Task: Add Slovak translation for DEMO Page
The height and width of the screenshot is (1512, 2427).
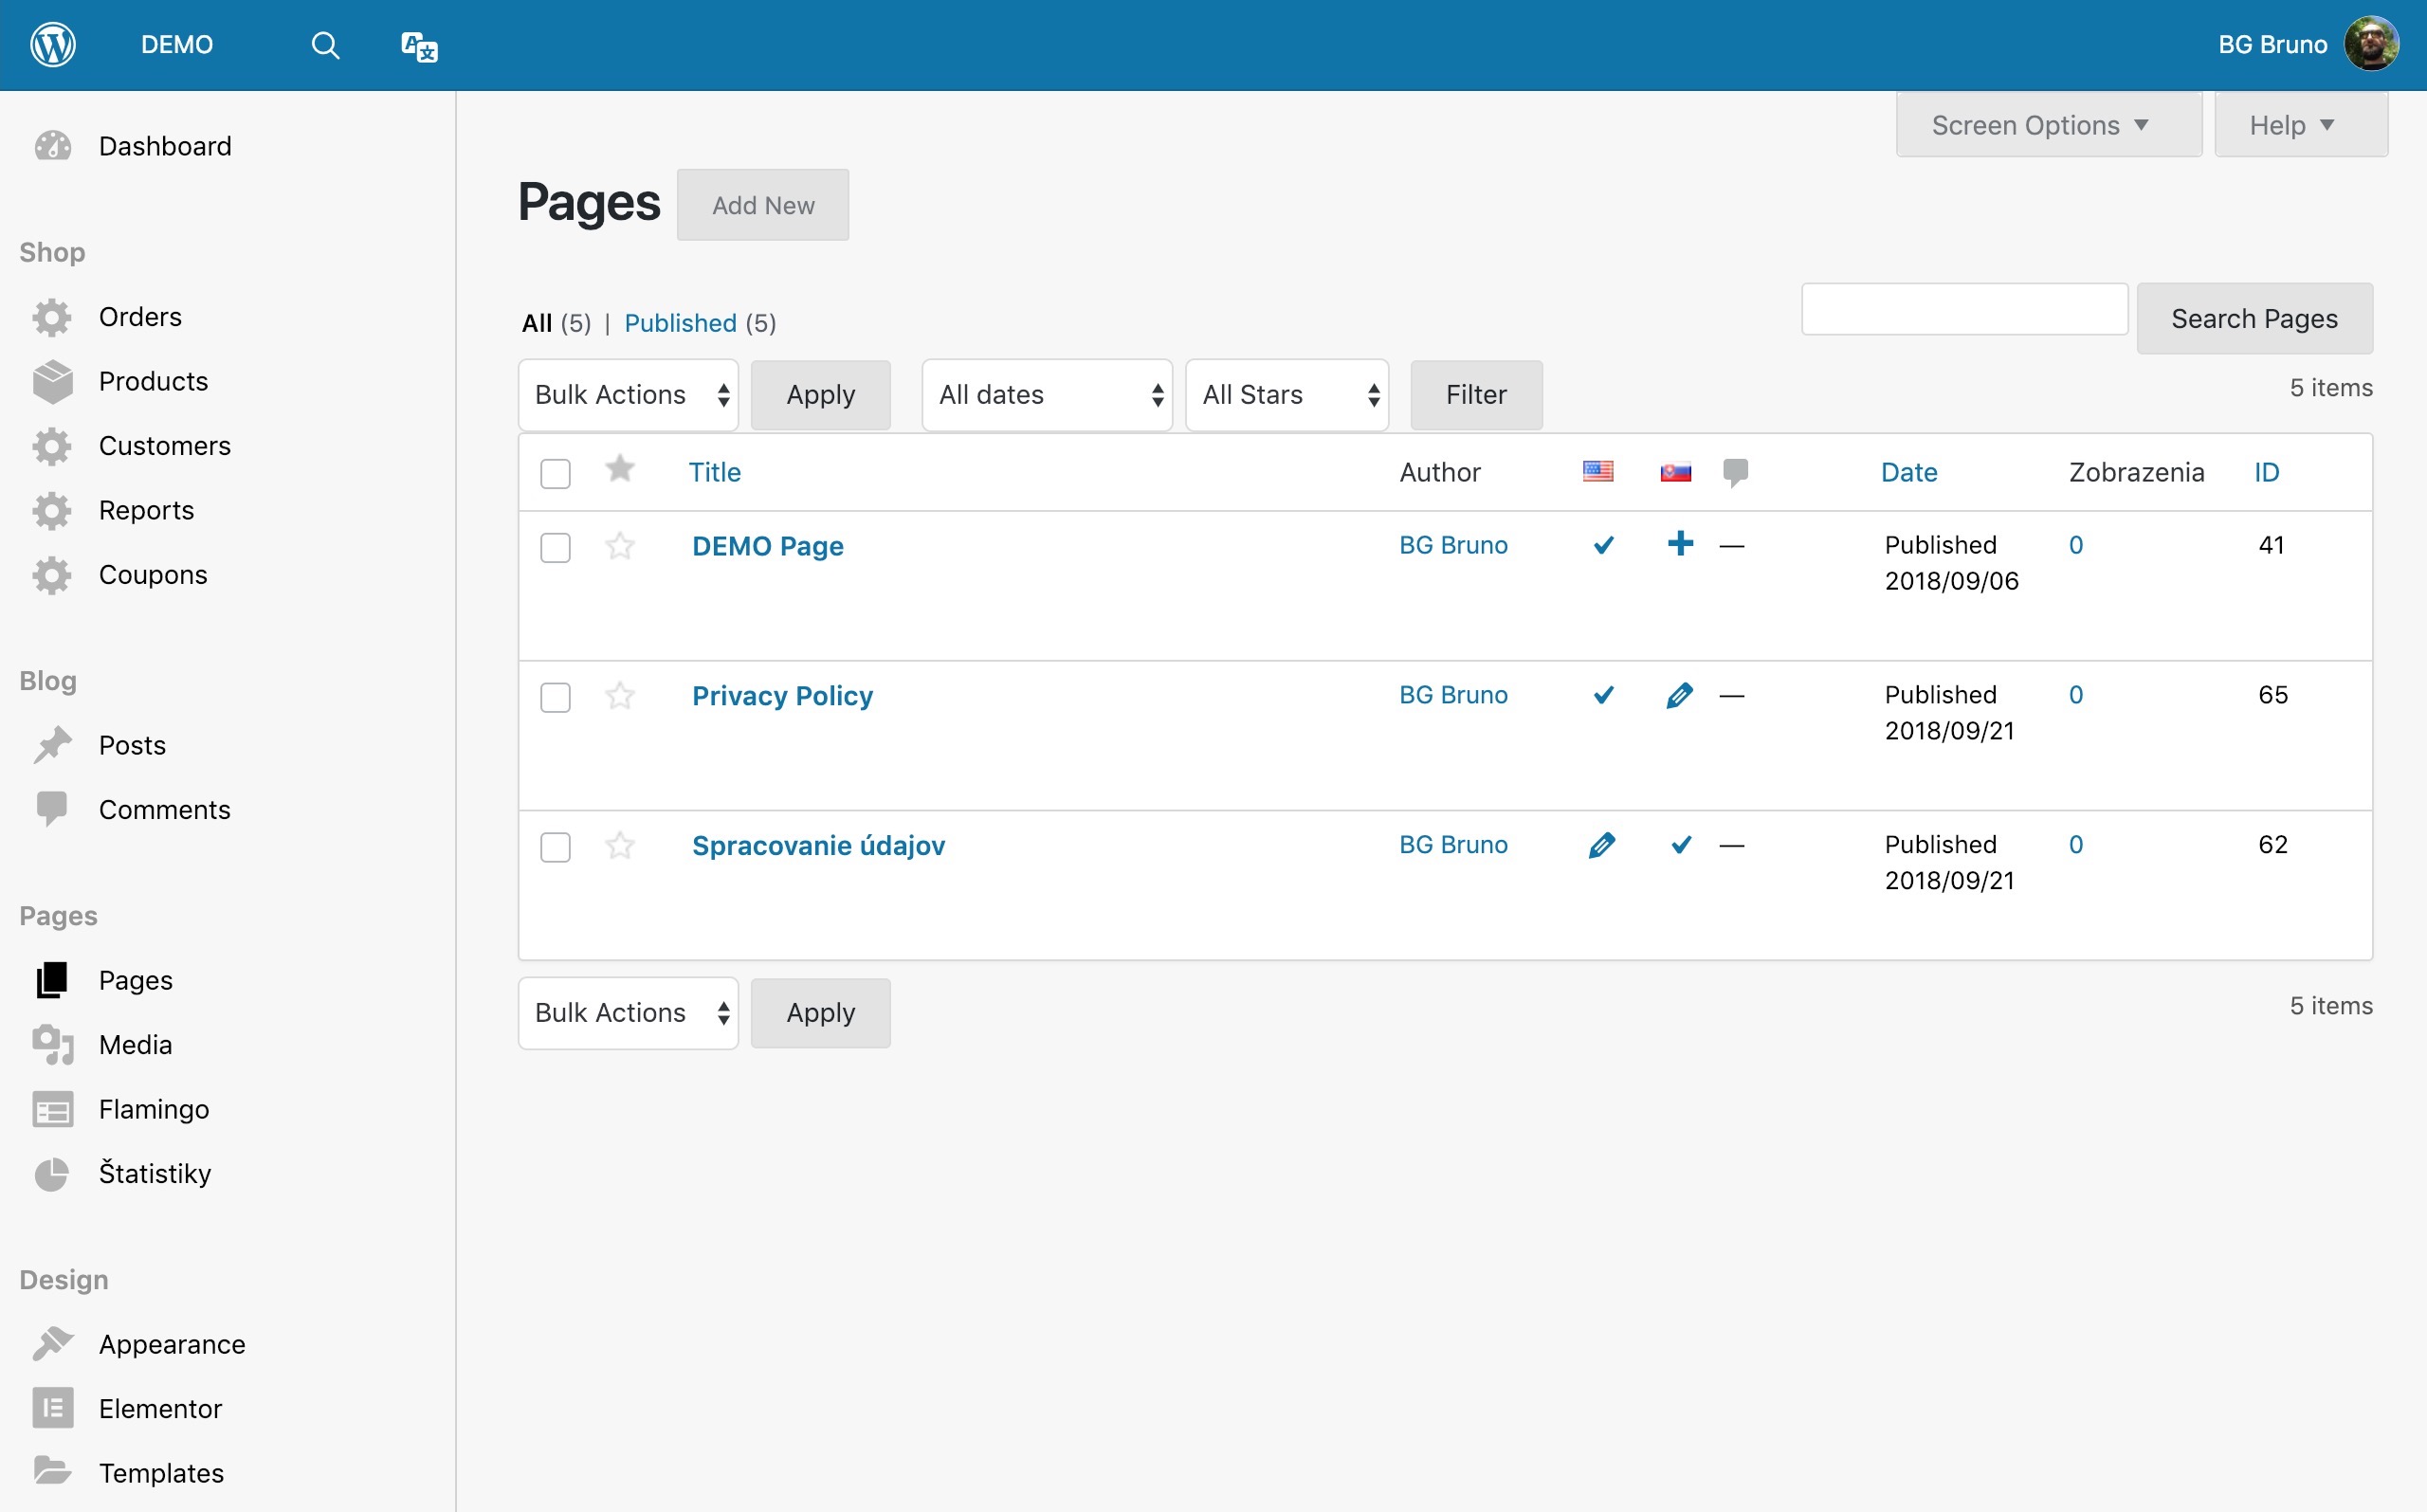Action: tap(1680, 544)
